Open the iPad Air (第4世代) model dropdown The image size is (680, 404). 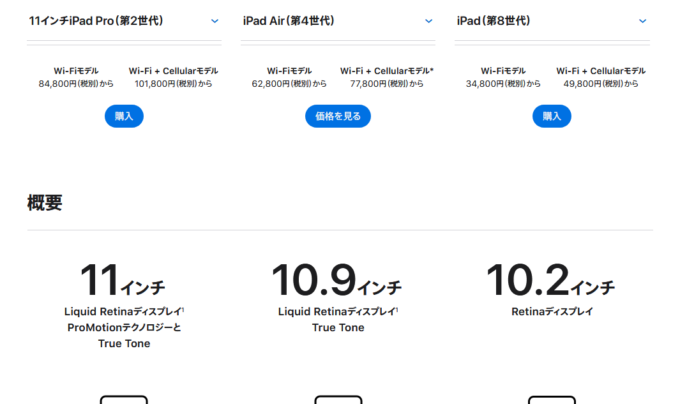point(338,21)
